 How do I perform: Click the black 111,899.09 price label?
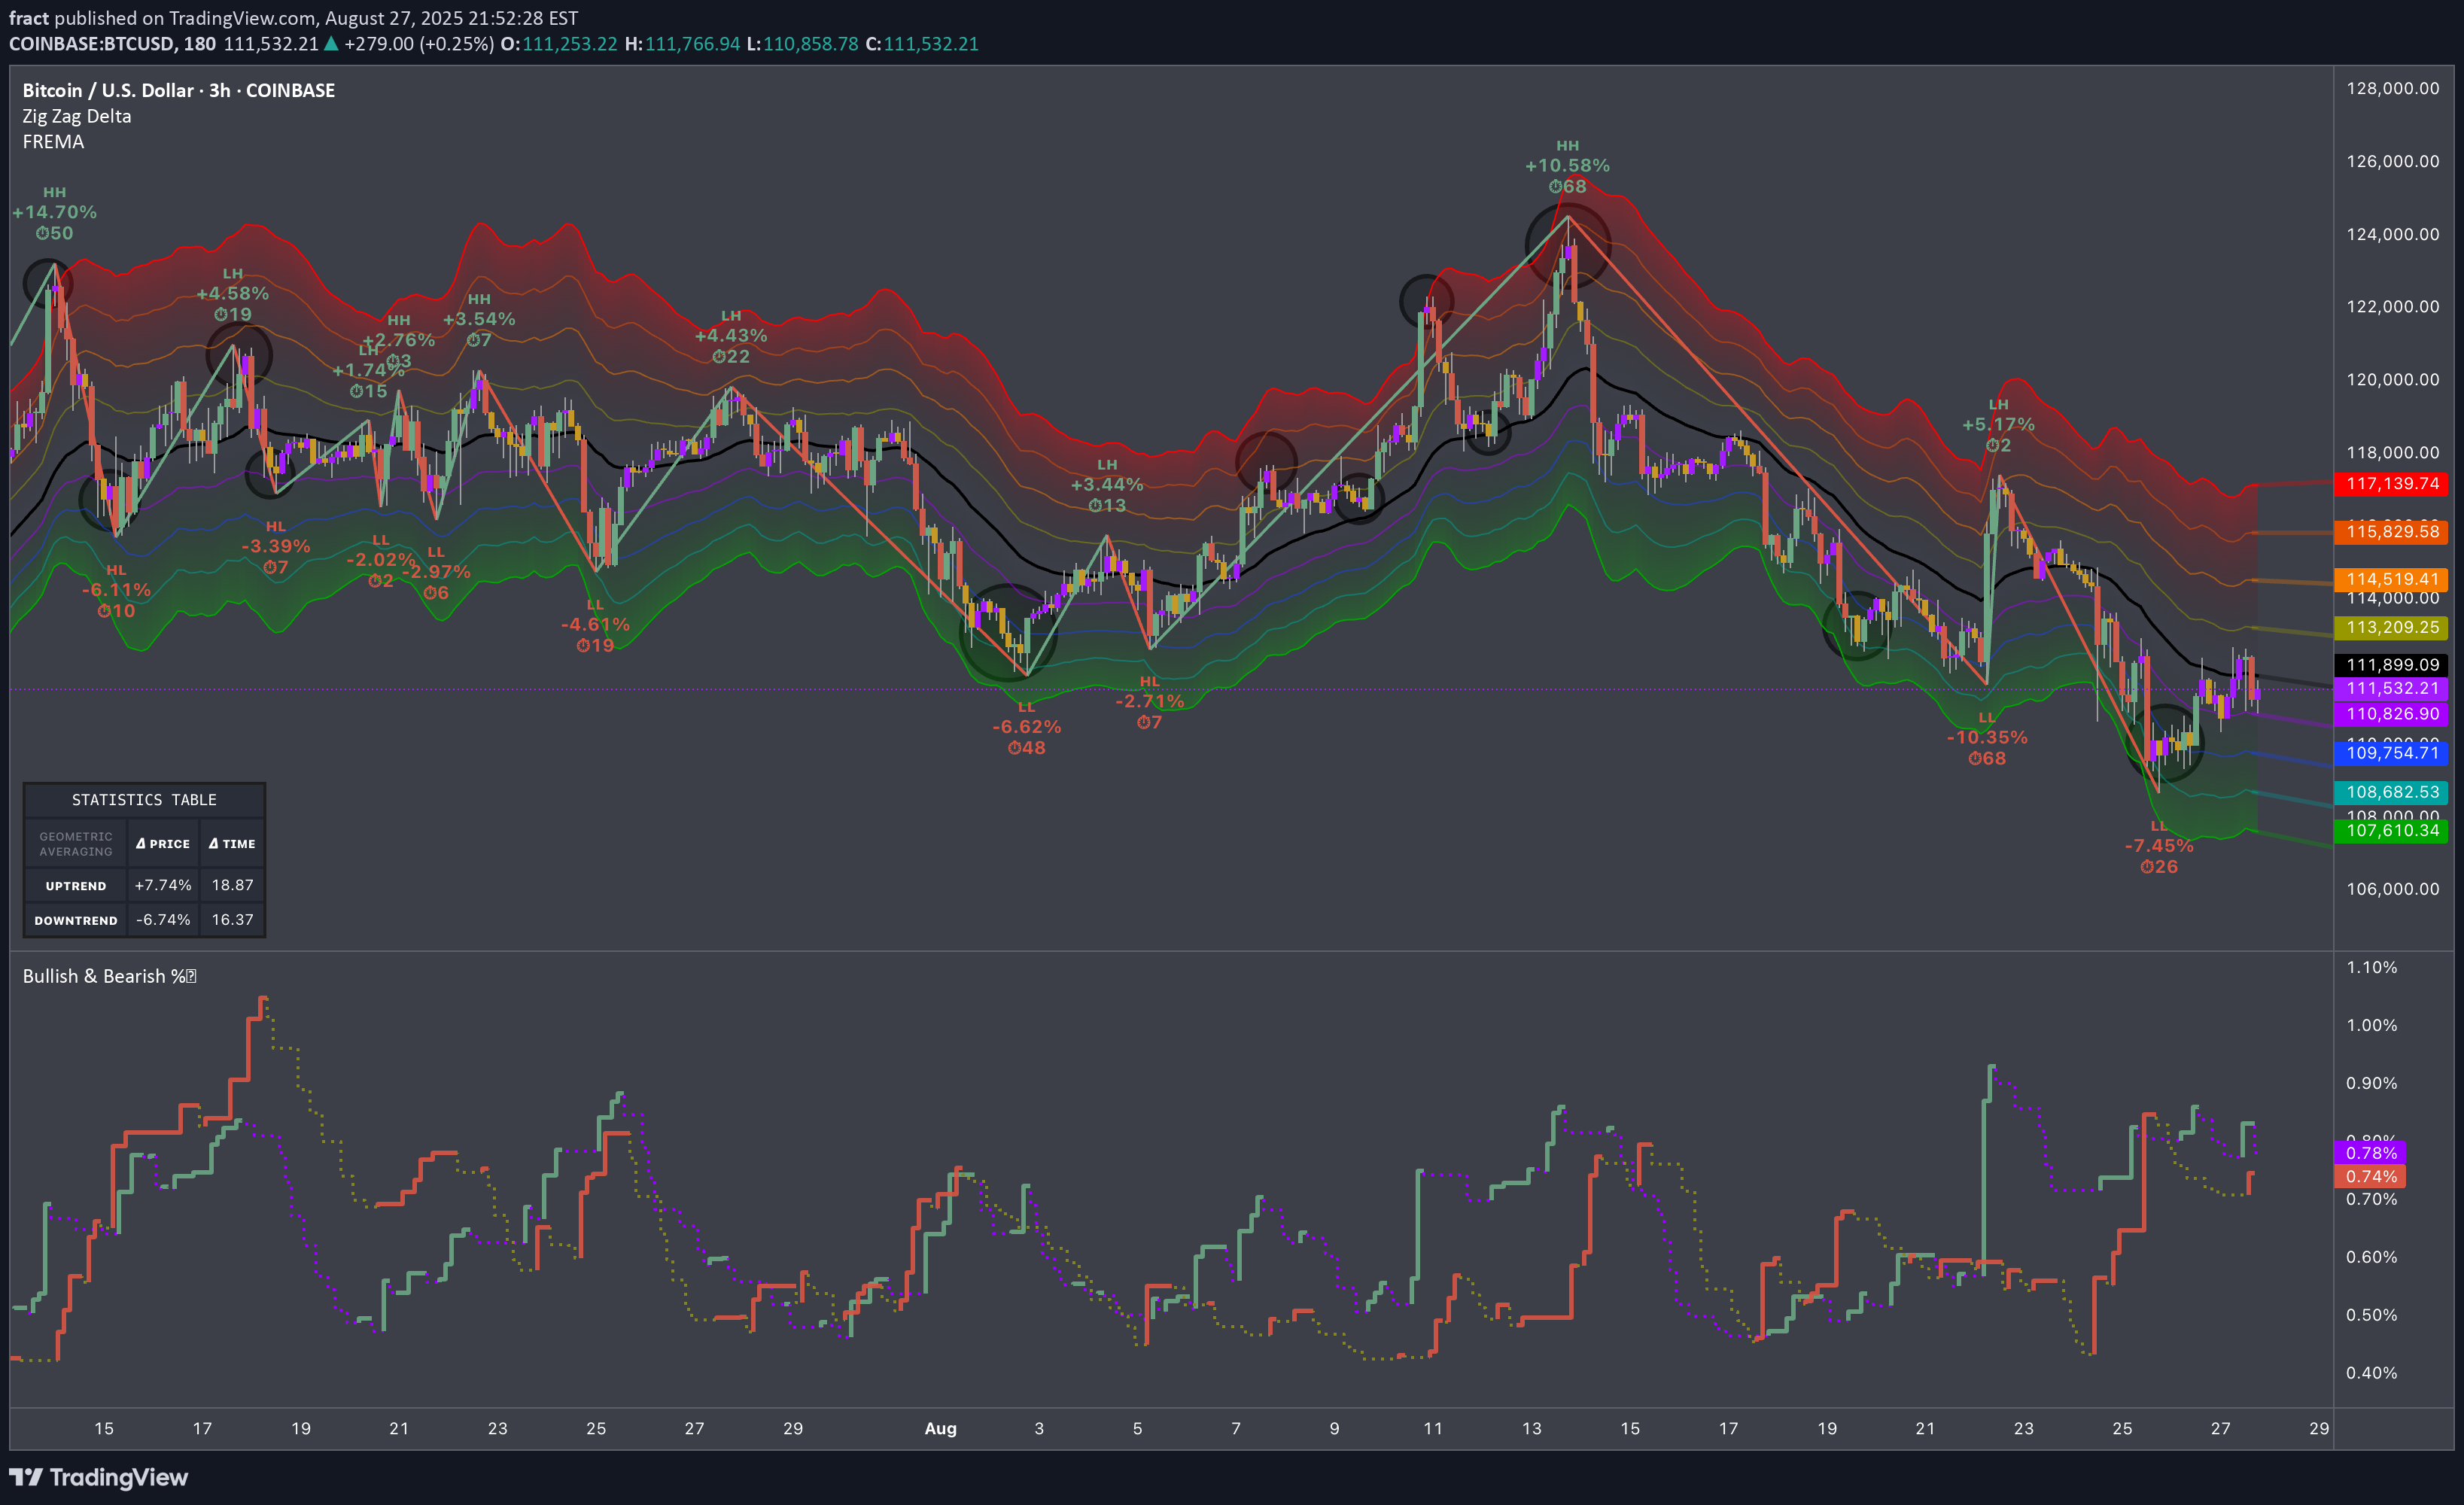[2391, 665]
